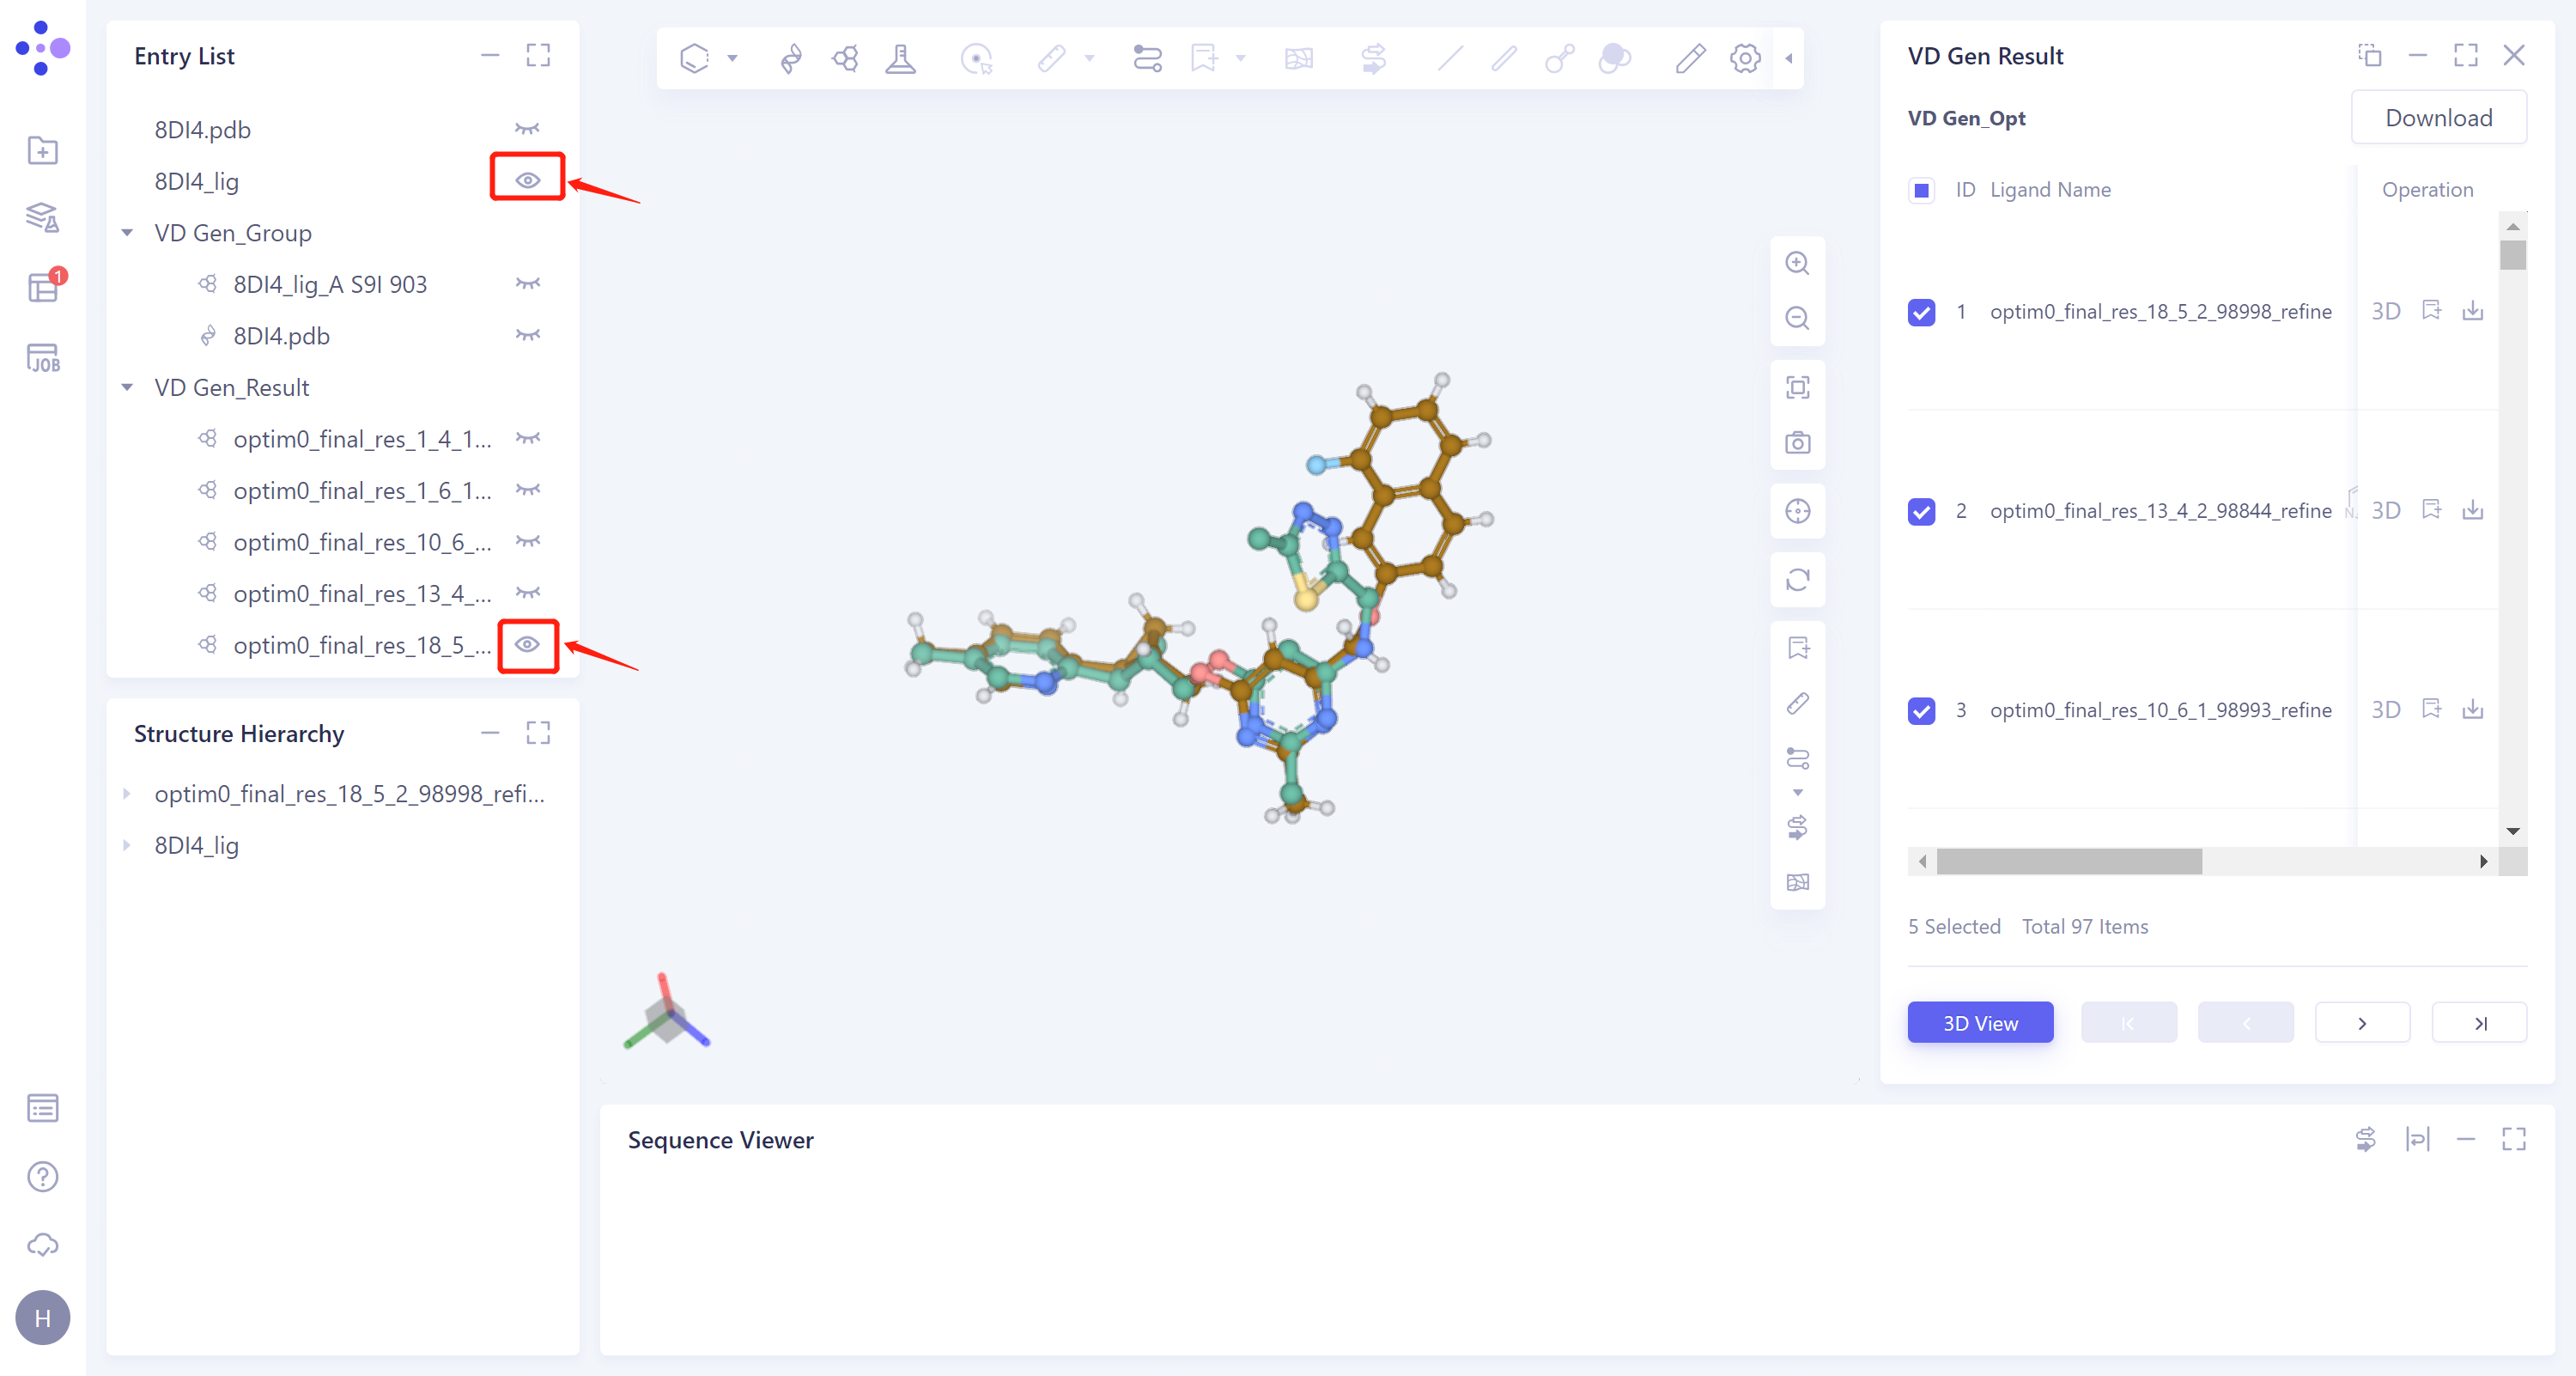Collapse the VD Gen_Group tree node

click(127, 232)
